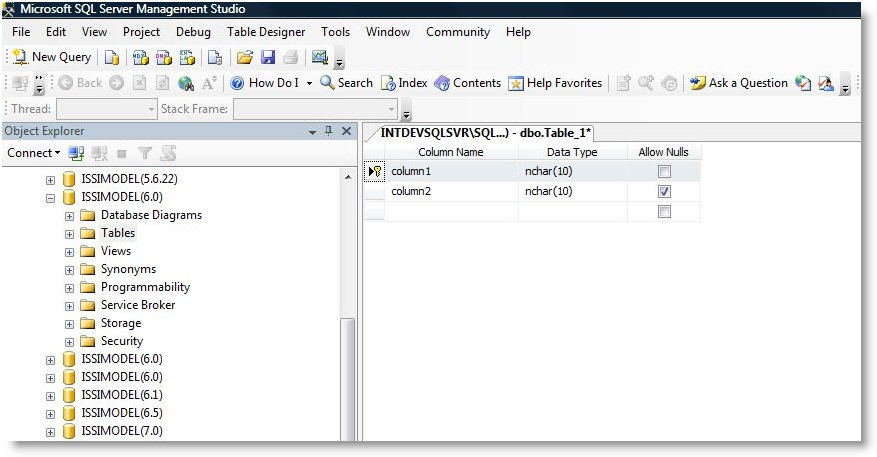Expand the ISSIMODEL(5.6.22) database node

[50, 180]
